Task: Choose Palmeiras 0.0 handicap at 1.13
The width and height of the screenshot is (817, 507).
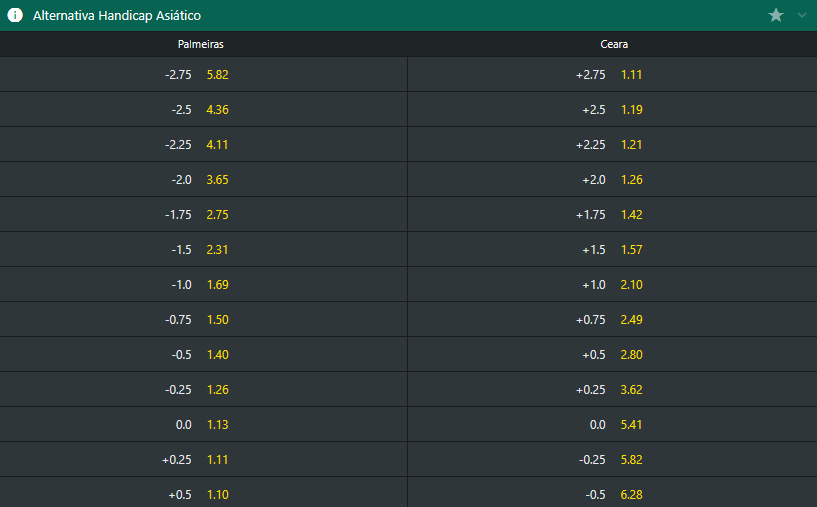Action: [x=203, y=424]
